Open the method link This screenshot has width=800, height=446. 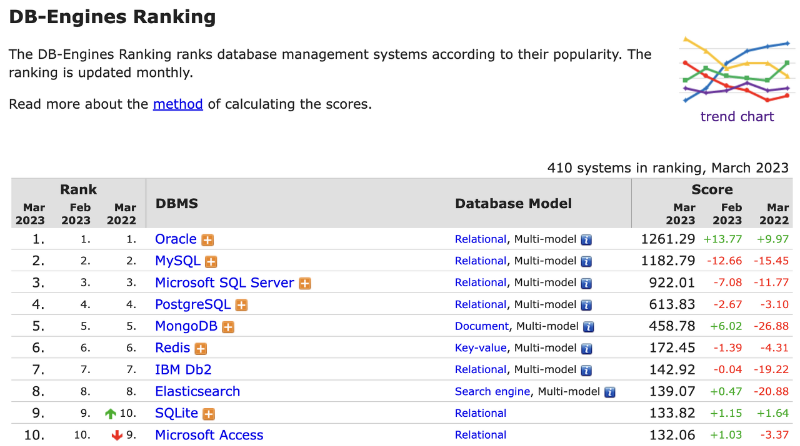click(178, 104)
